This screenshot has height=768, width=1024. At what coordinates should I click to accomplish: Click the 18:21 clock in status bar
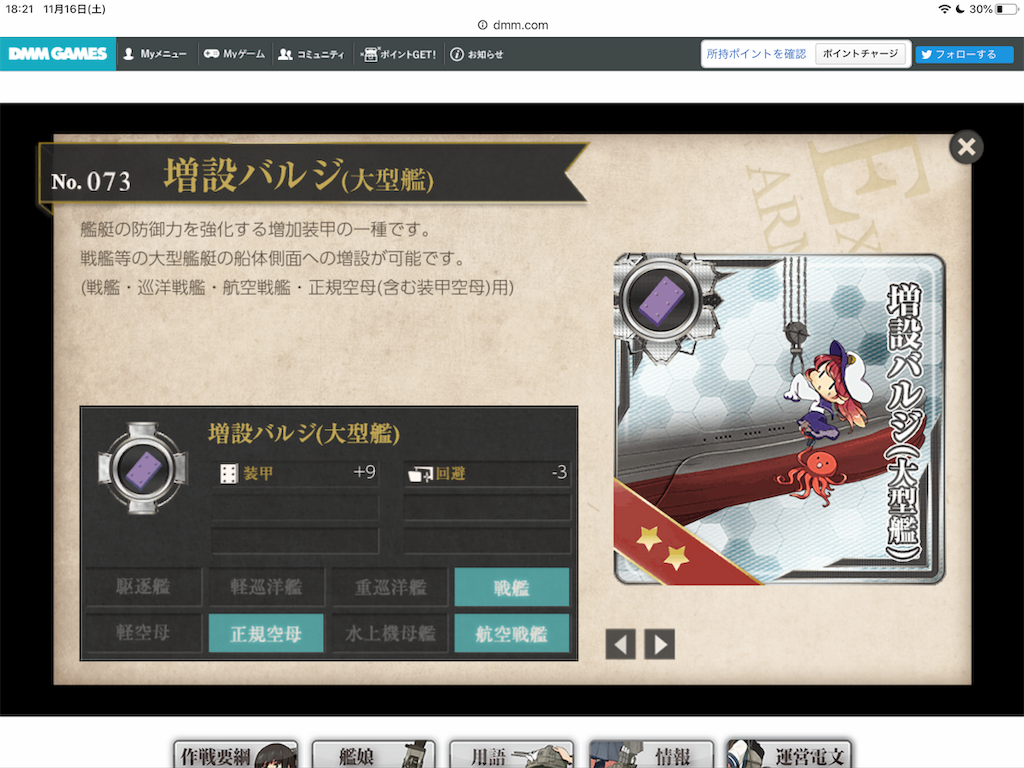tap(20, 9)
